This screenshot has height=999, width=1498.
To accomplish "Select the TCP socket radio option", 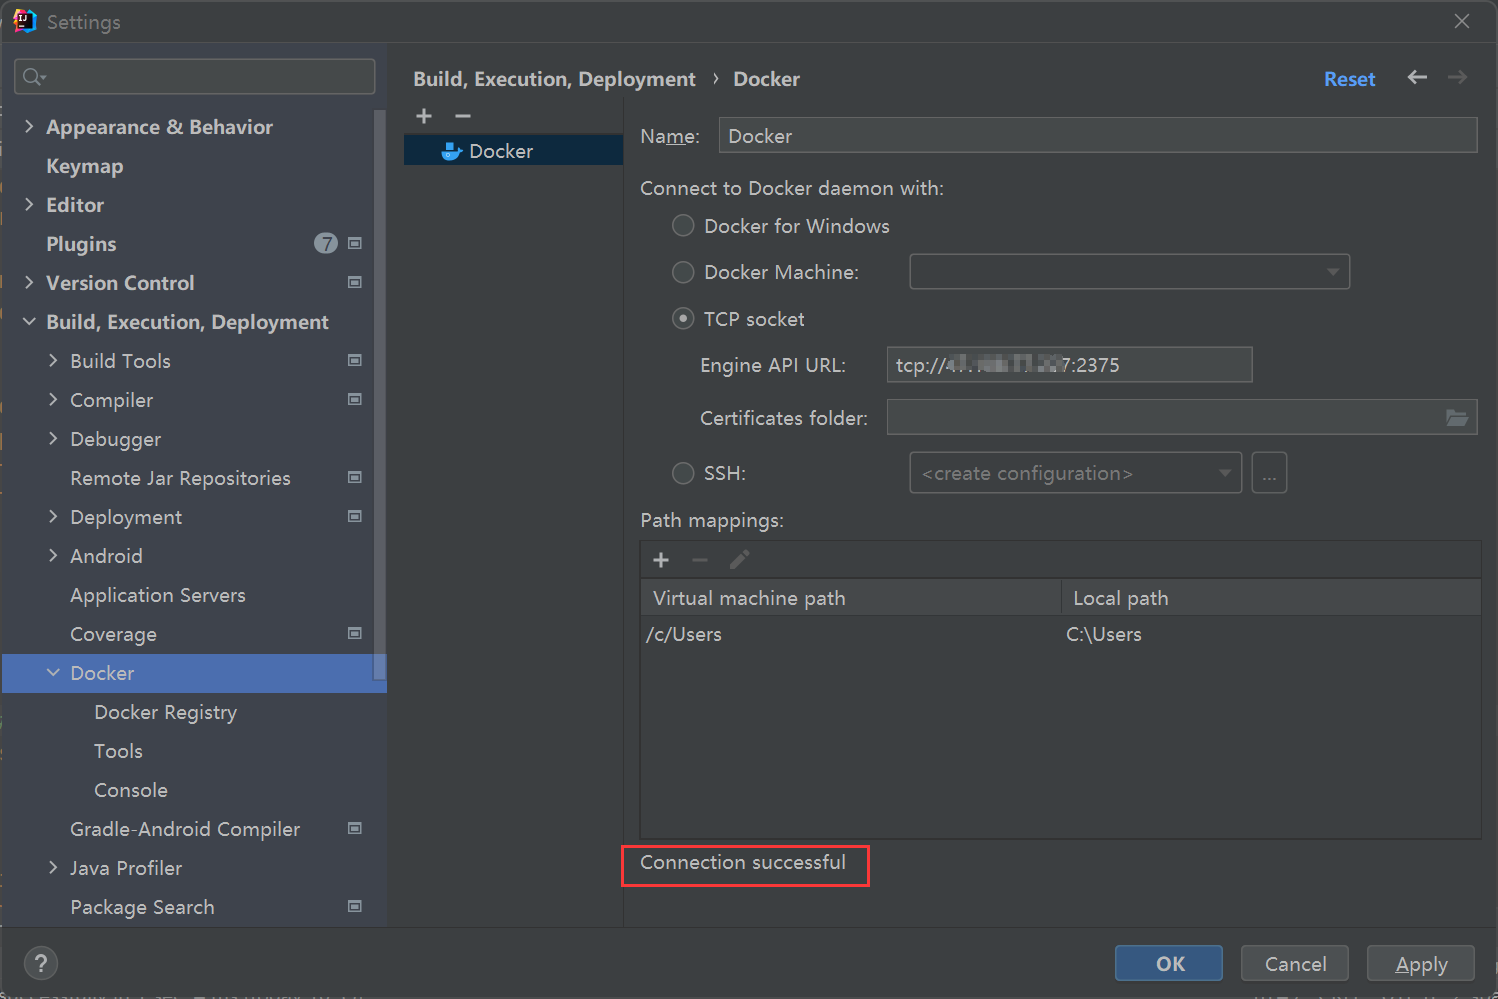I will point(683,319).
